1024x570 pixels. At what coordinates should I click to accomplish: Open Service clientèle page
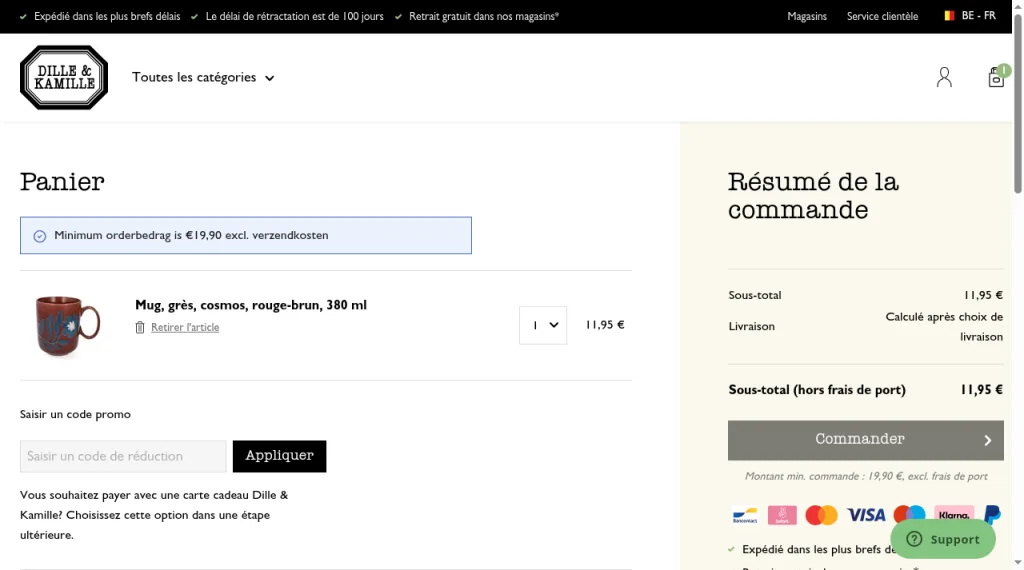point(882,16)
